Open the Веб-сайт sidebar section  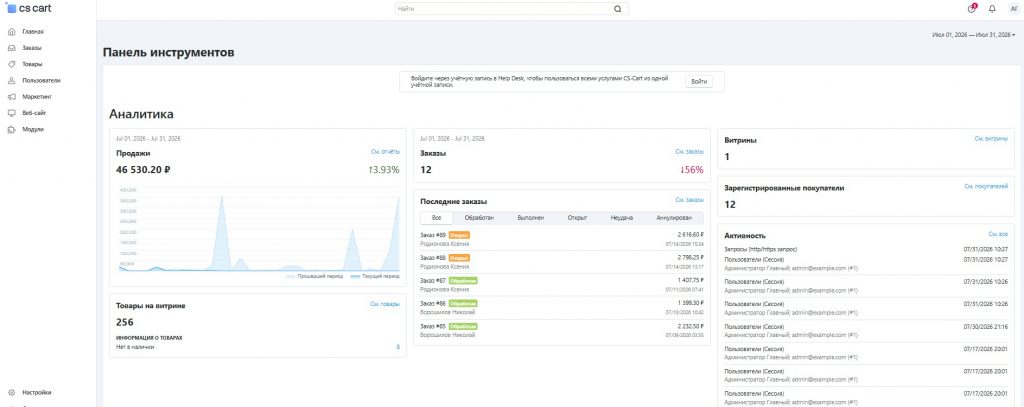coord(34,113)
